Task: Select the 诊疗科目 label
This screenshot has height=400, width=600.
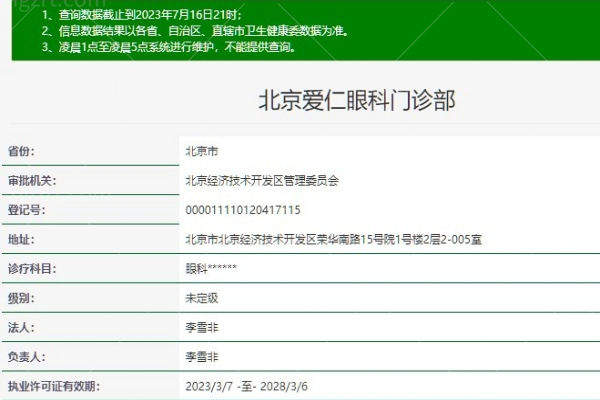Action: [32, 269]
